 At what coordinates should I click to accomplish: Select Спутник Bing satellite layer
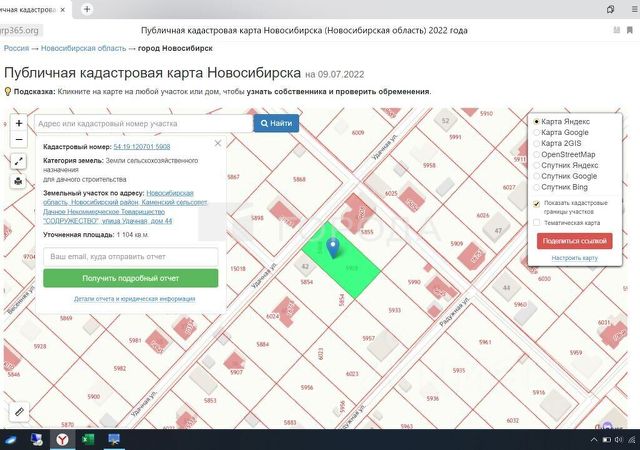point(561,187)
